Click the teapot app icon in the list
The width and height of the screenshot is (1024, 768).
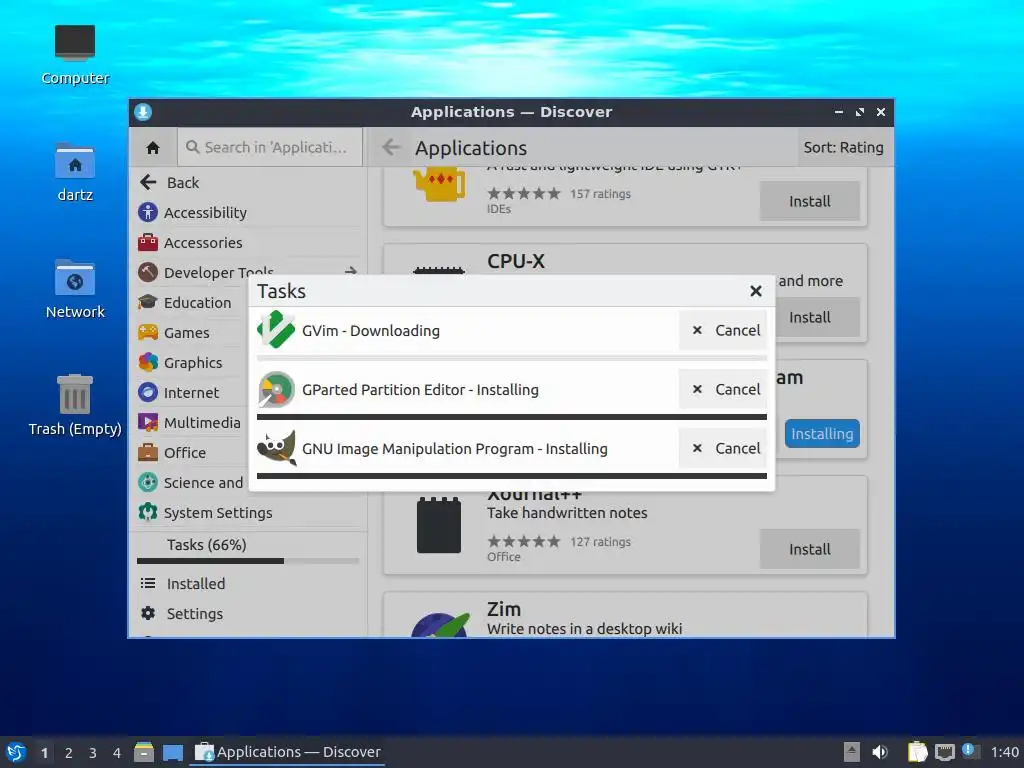[x=440, y=184]
